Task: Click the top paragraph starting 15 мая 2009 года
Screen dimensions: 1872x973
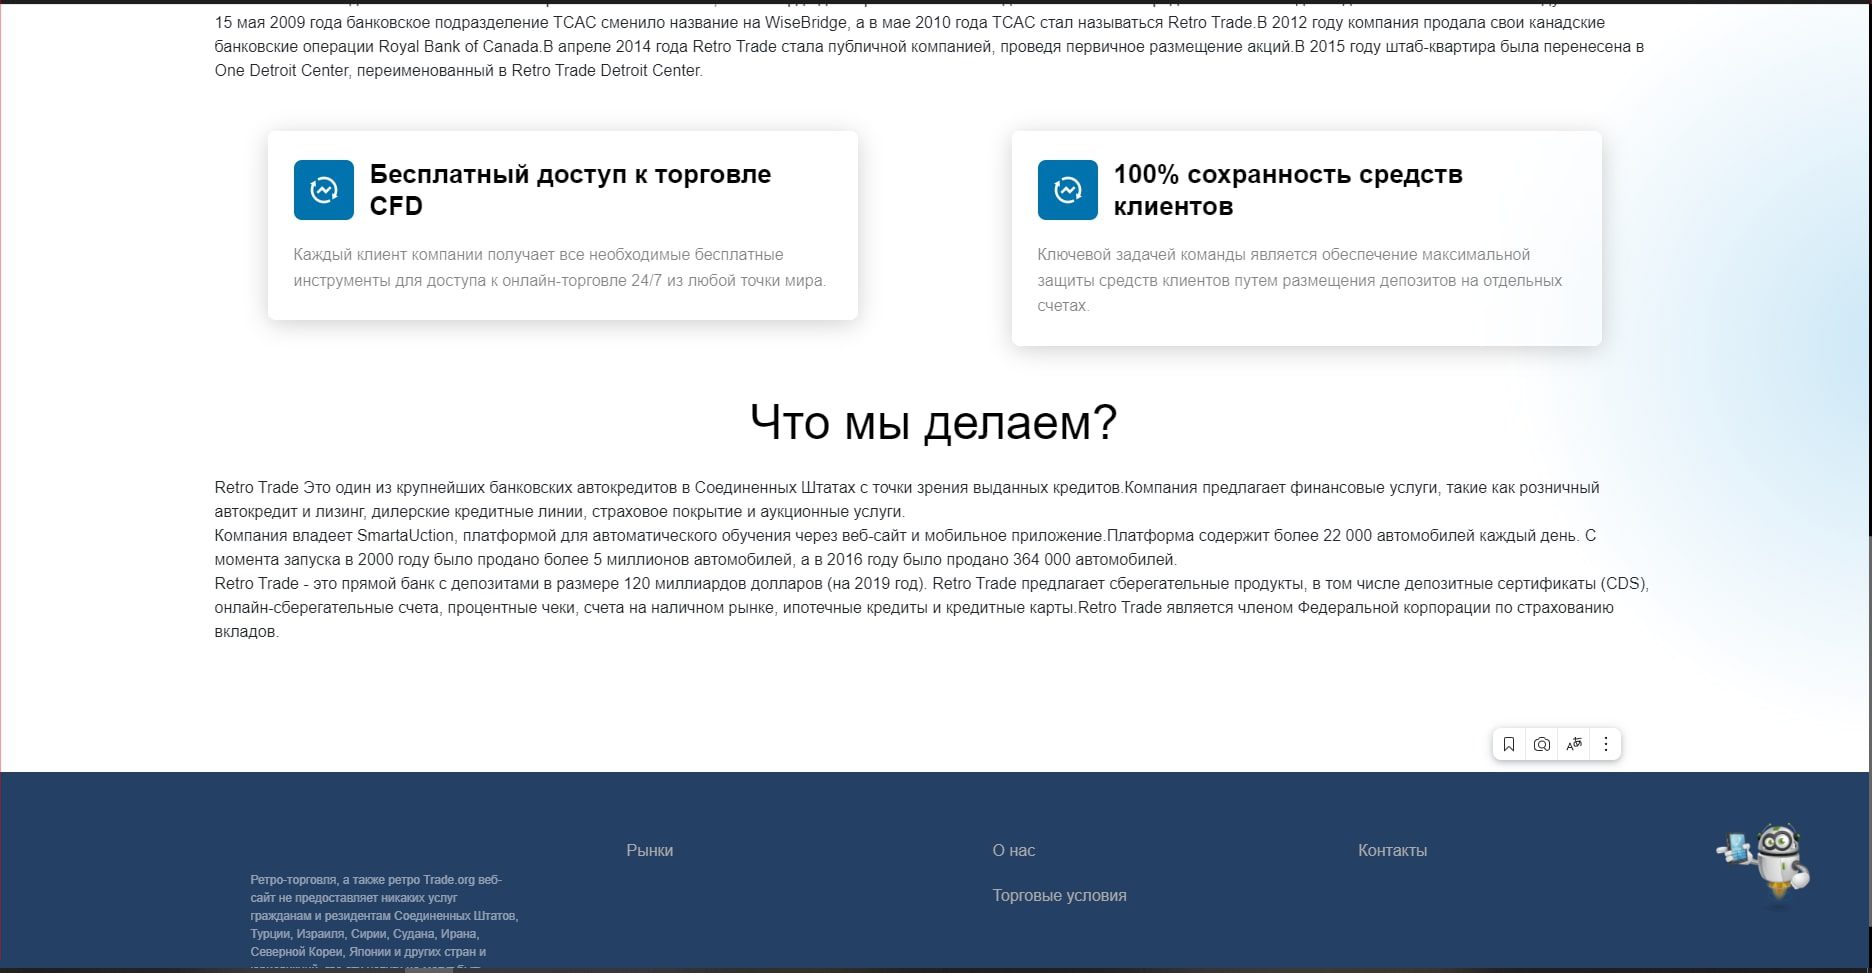Action: (x=929, y=46)
